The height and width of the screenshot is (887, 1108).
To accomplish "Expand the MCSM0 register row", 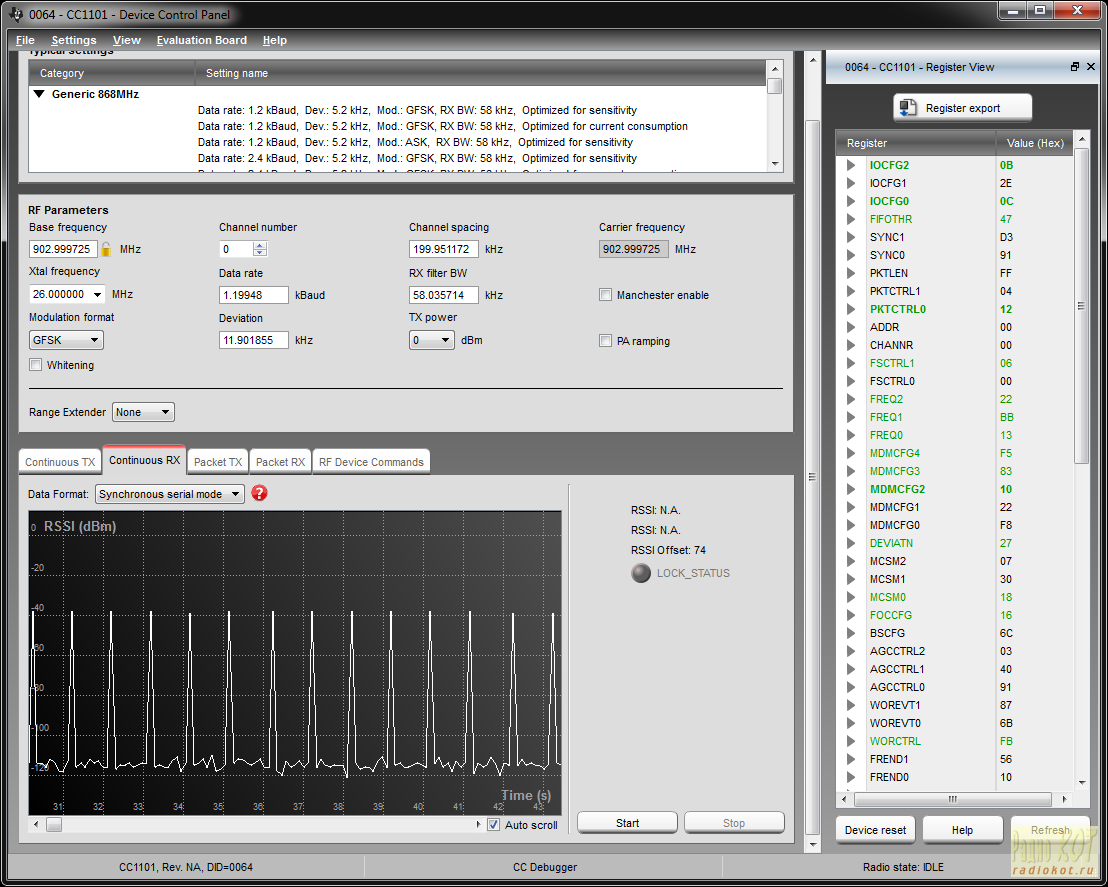I will (x=851, y=597).
